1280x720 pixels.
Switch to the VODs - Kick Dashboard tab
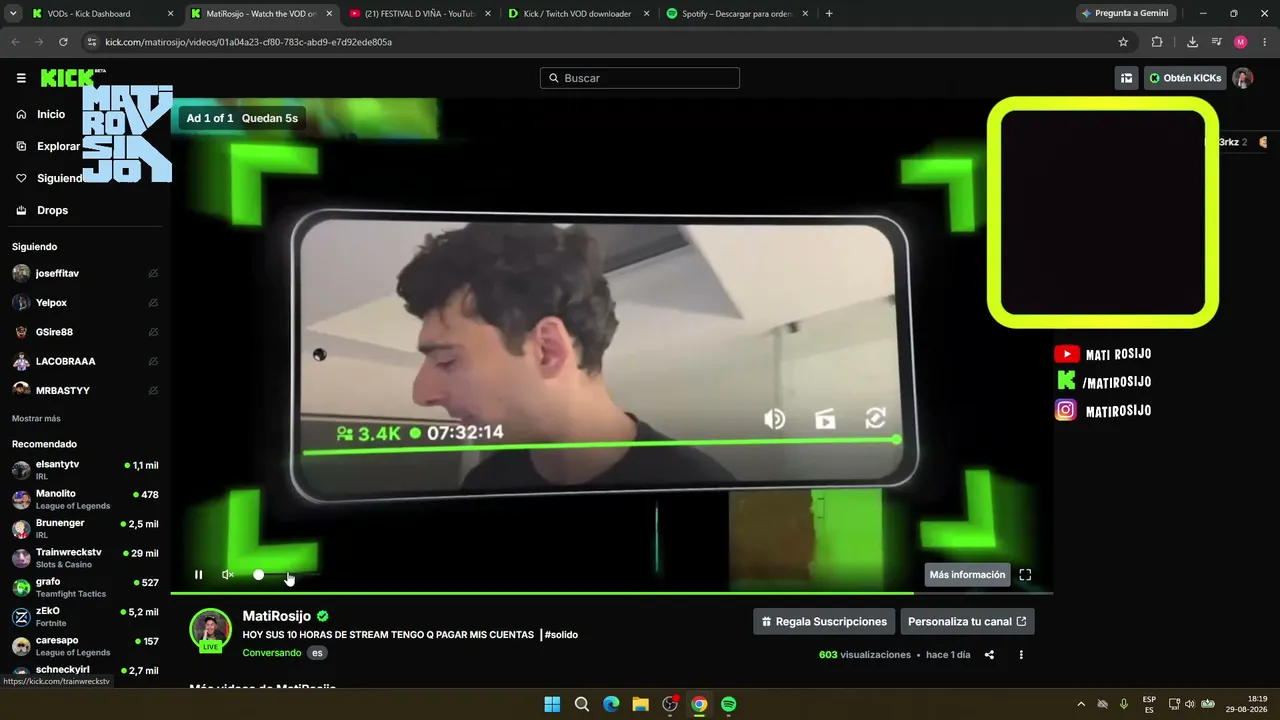(x=103, y=14)
